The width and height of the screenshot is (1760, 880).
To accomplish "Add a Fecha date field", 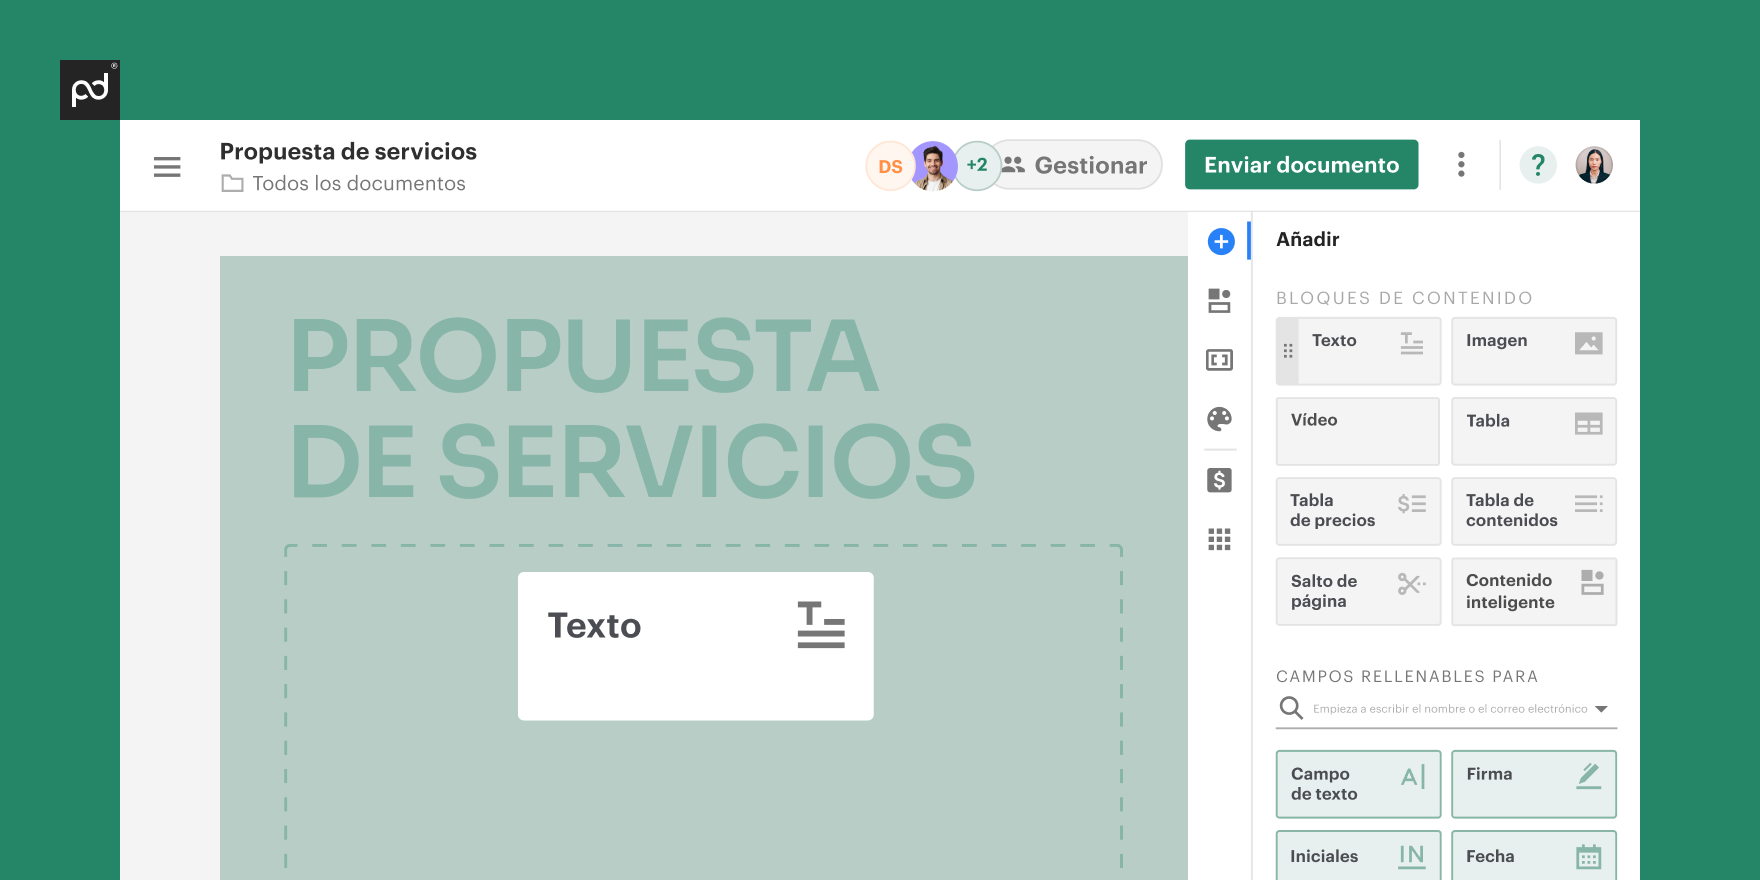I will [x=1534, y=856].
